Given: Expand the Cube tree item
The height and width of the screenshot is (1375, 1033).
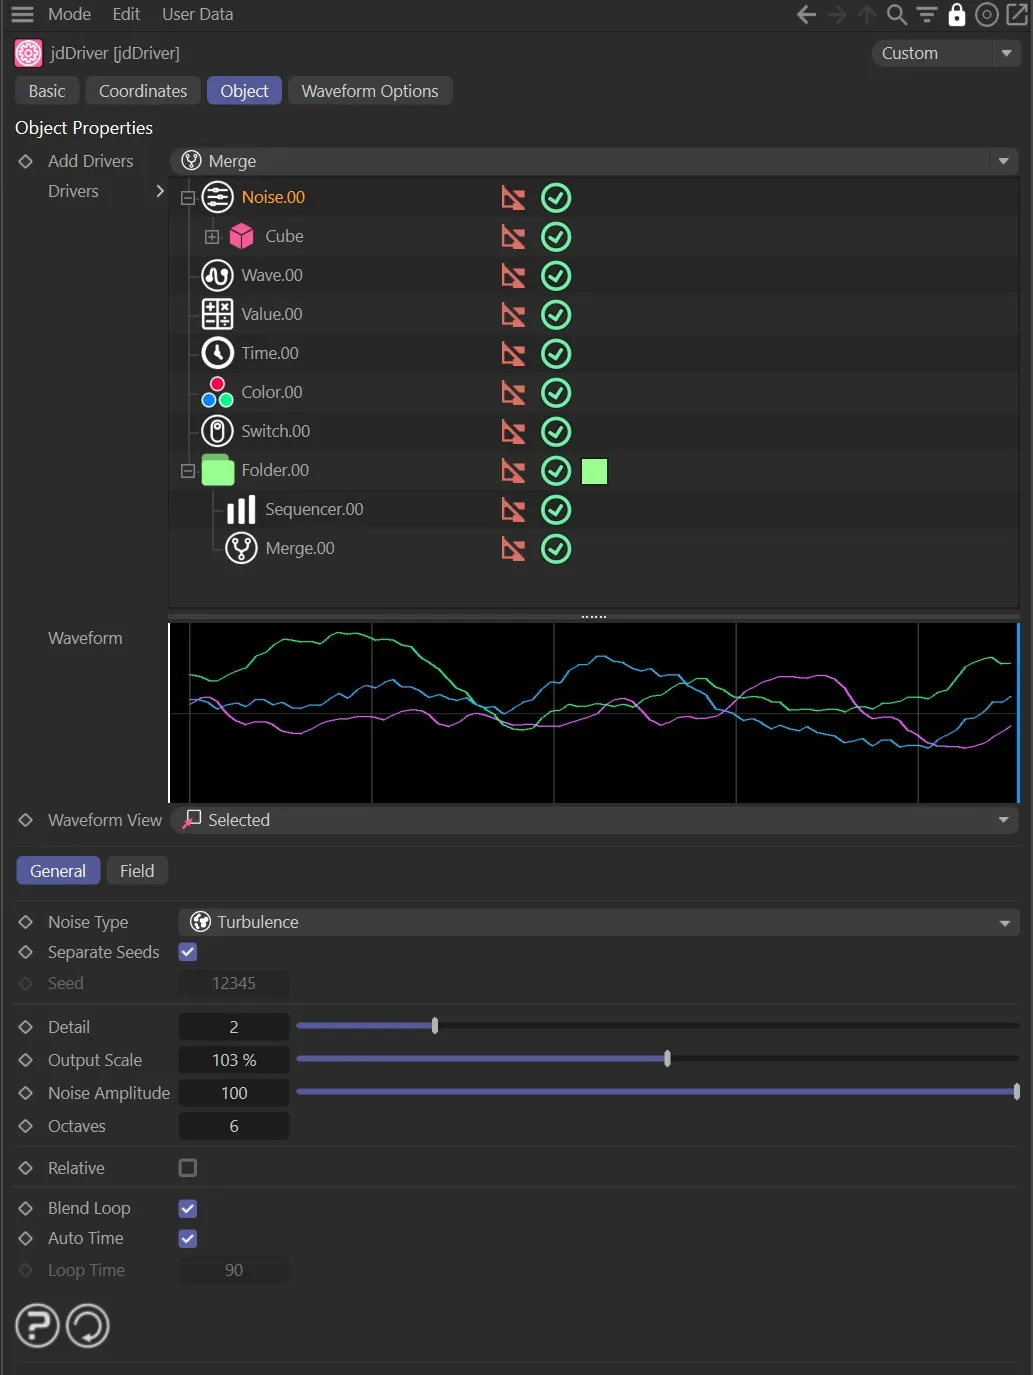Looking at the screenshot, I should (x=211, y=236).
